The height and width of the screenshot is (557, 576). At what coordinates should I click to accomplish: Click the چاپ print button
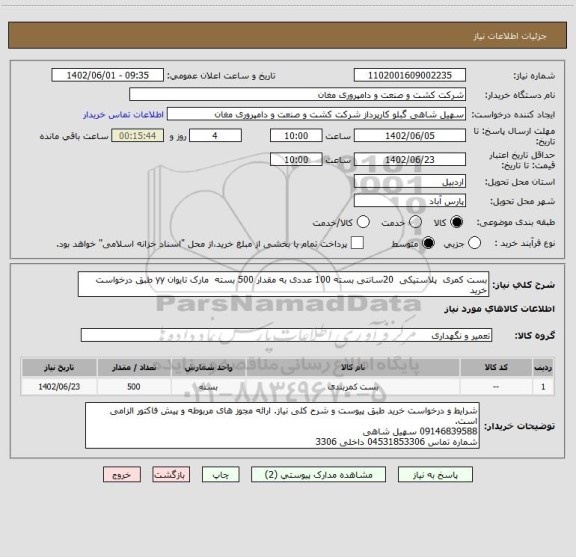coord(221,475)
